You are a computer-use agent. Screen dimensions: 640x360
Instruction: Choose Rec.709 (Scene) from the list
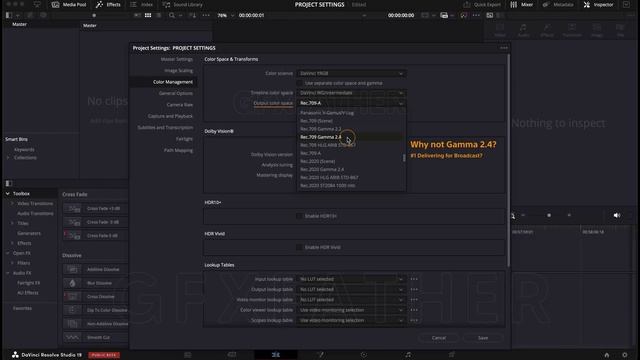point(316,121)
